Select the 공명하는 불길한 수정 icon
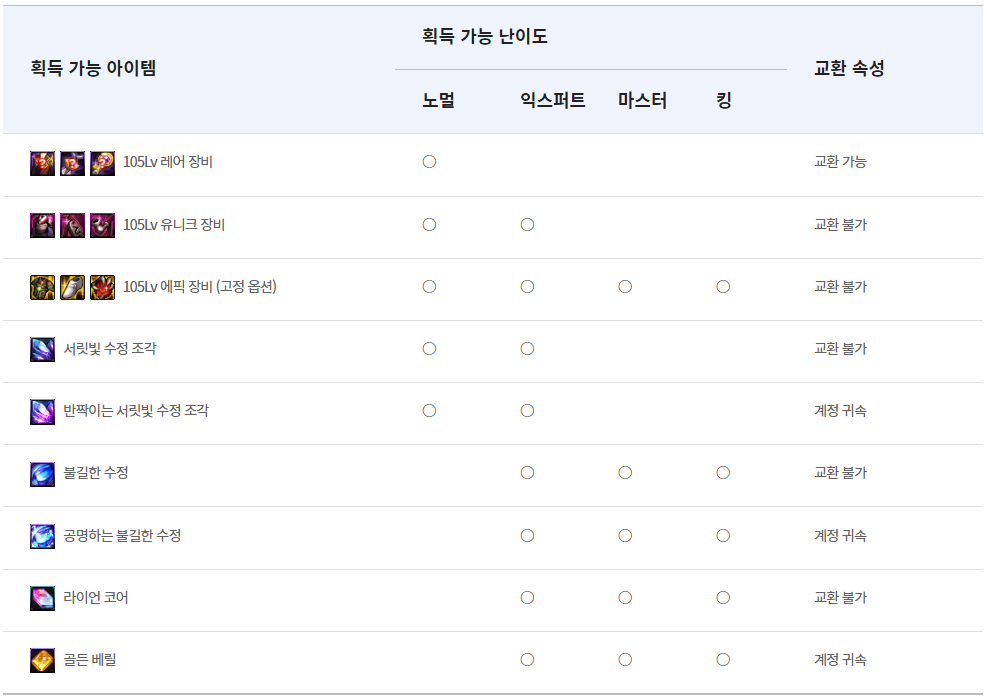The width and height of the screenshot is (987, 699). (42, 537)
